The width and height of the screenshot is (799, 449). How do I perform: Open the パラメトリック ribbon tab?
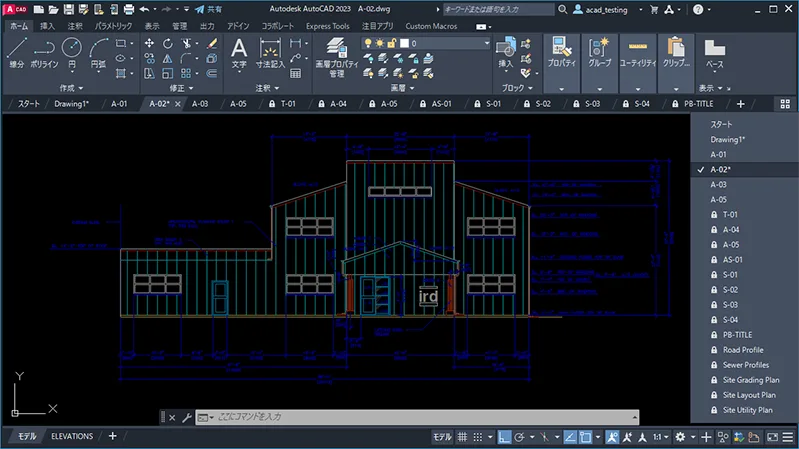pos(113,26)
